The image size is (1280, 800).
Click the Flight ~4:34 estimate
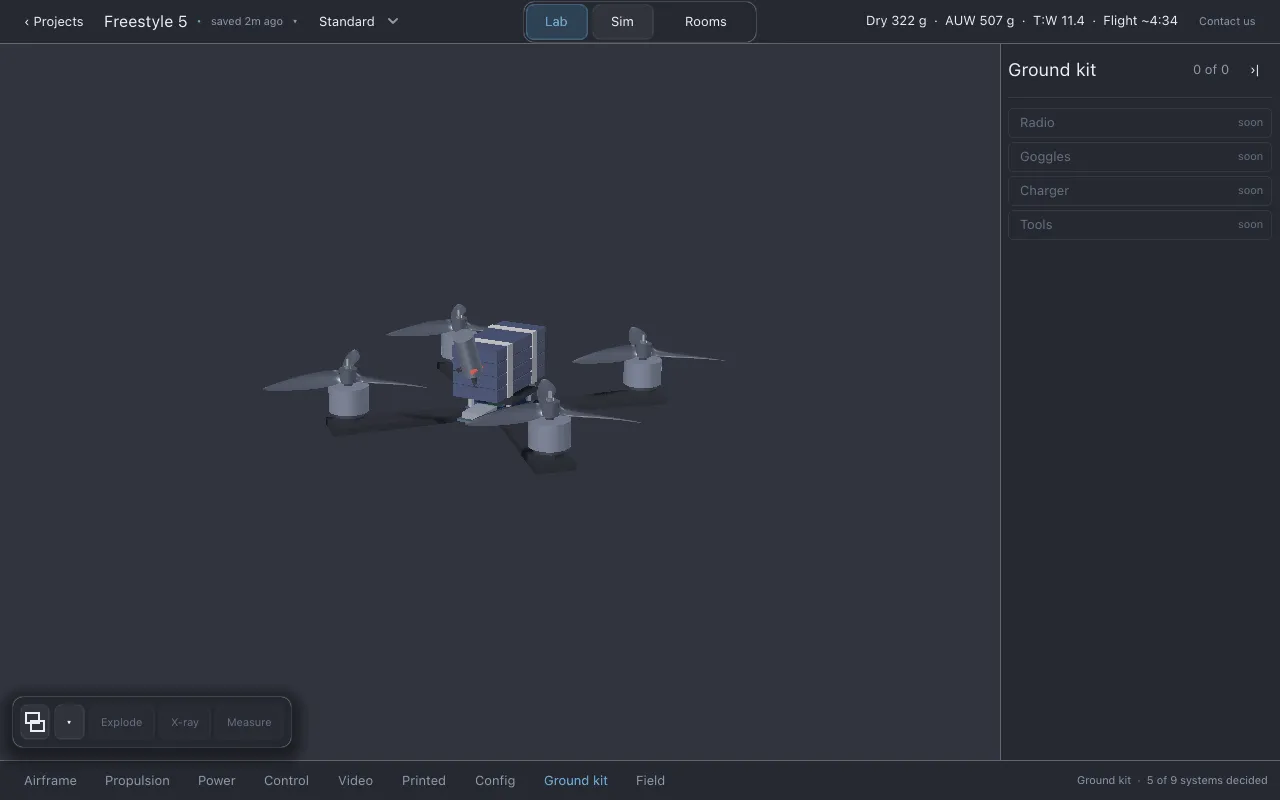pos(1140,21)
